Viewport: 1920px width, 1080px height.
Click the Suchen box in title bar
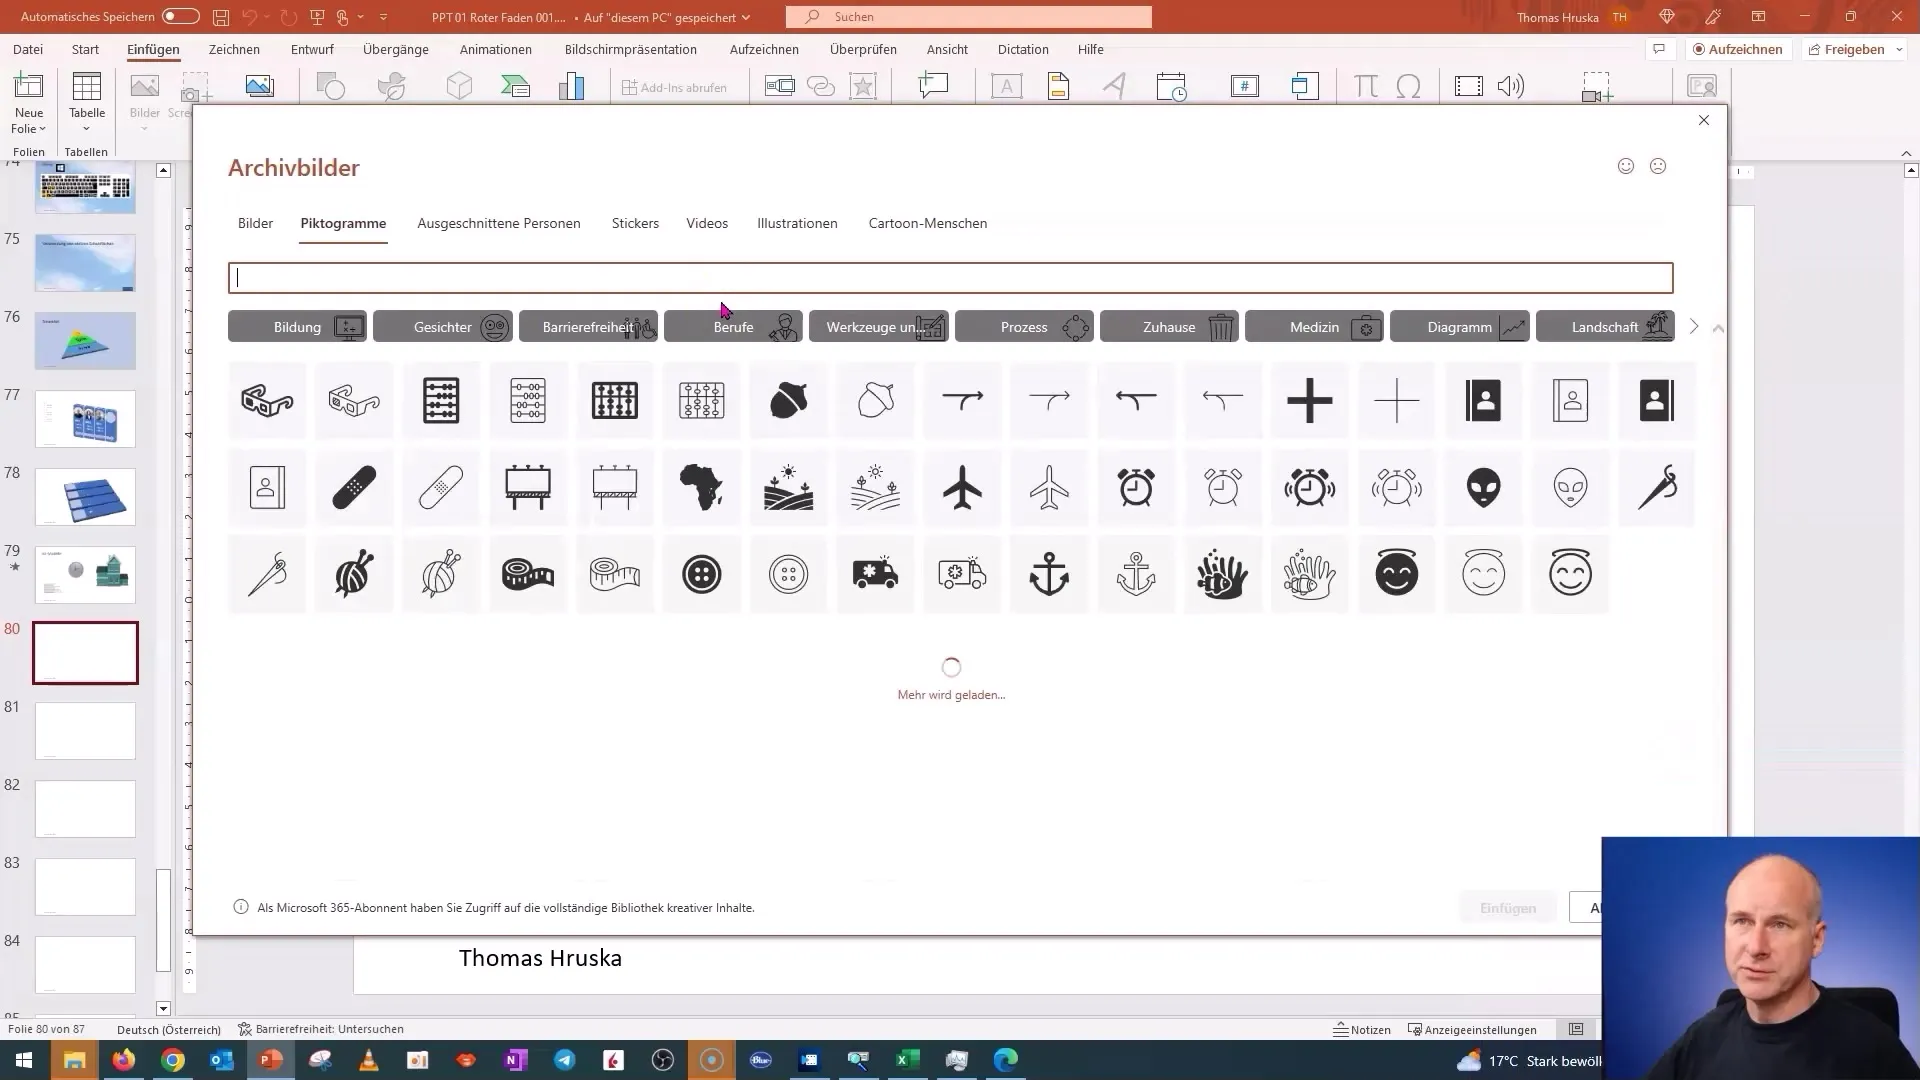point(968,17)
